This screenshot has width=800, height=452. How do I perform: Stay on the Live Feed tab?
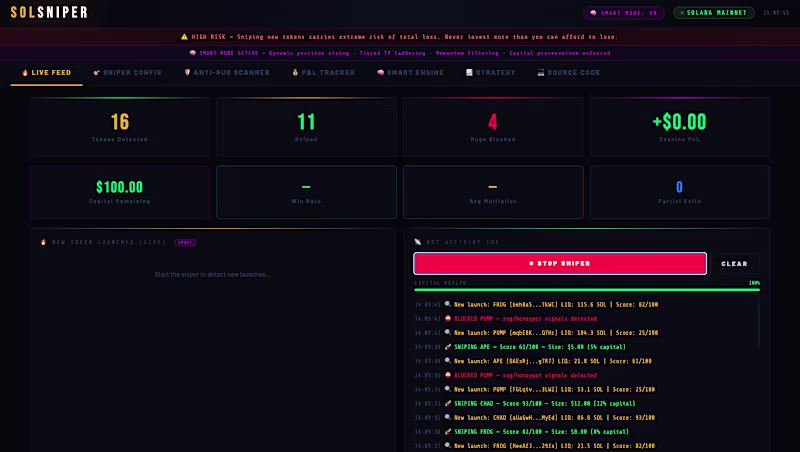[x=46, y=72]
